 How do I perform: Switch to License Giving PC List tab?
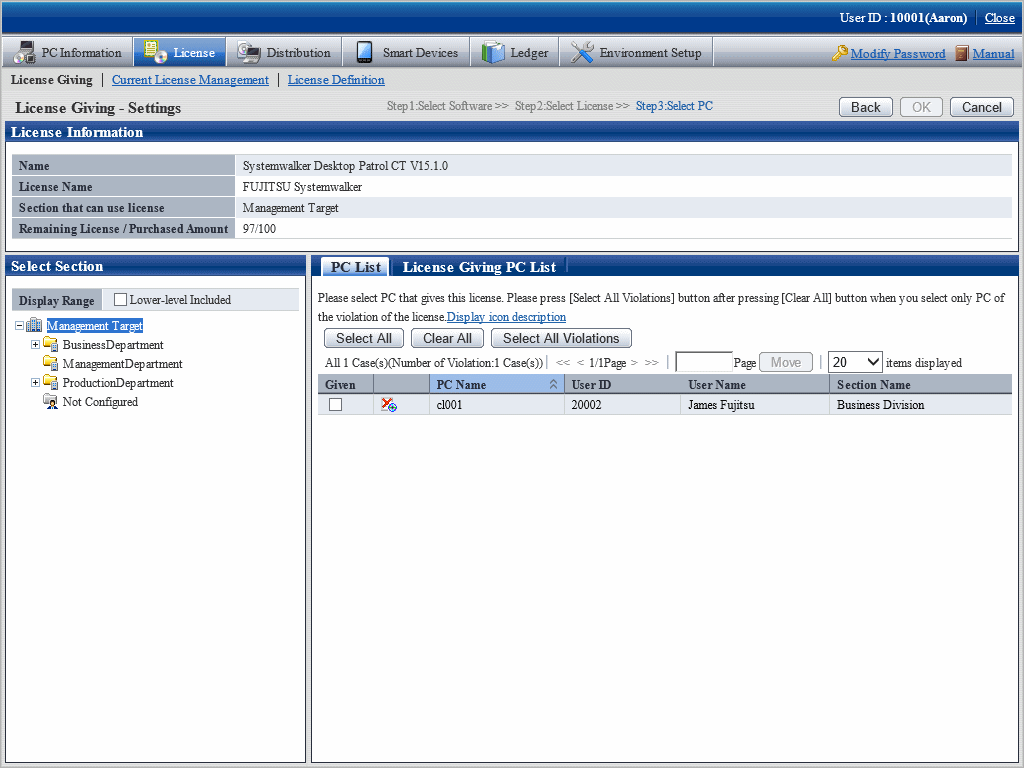coord(479,266)
